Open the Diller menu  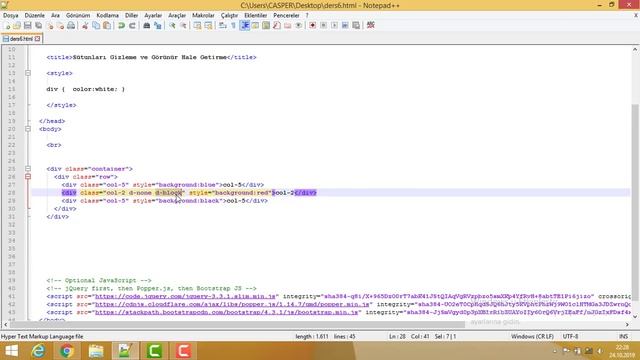coord(131,15)
